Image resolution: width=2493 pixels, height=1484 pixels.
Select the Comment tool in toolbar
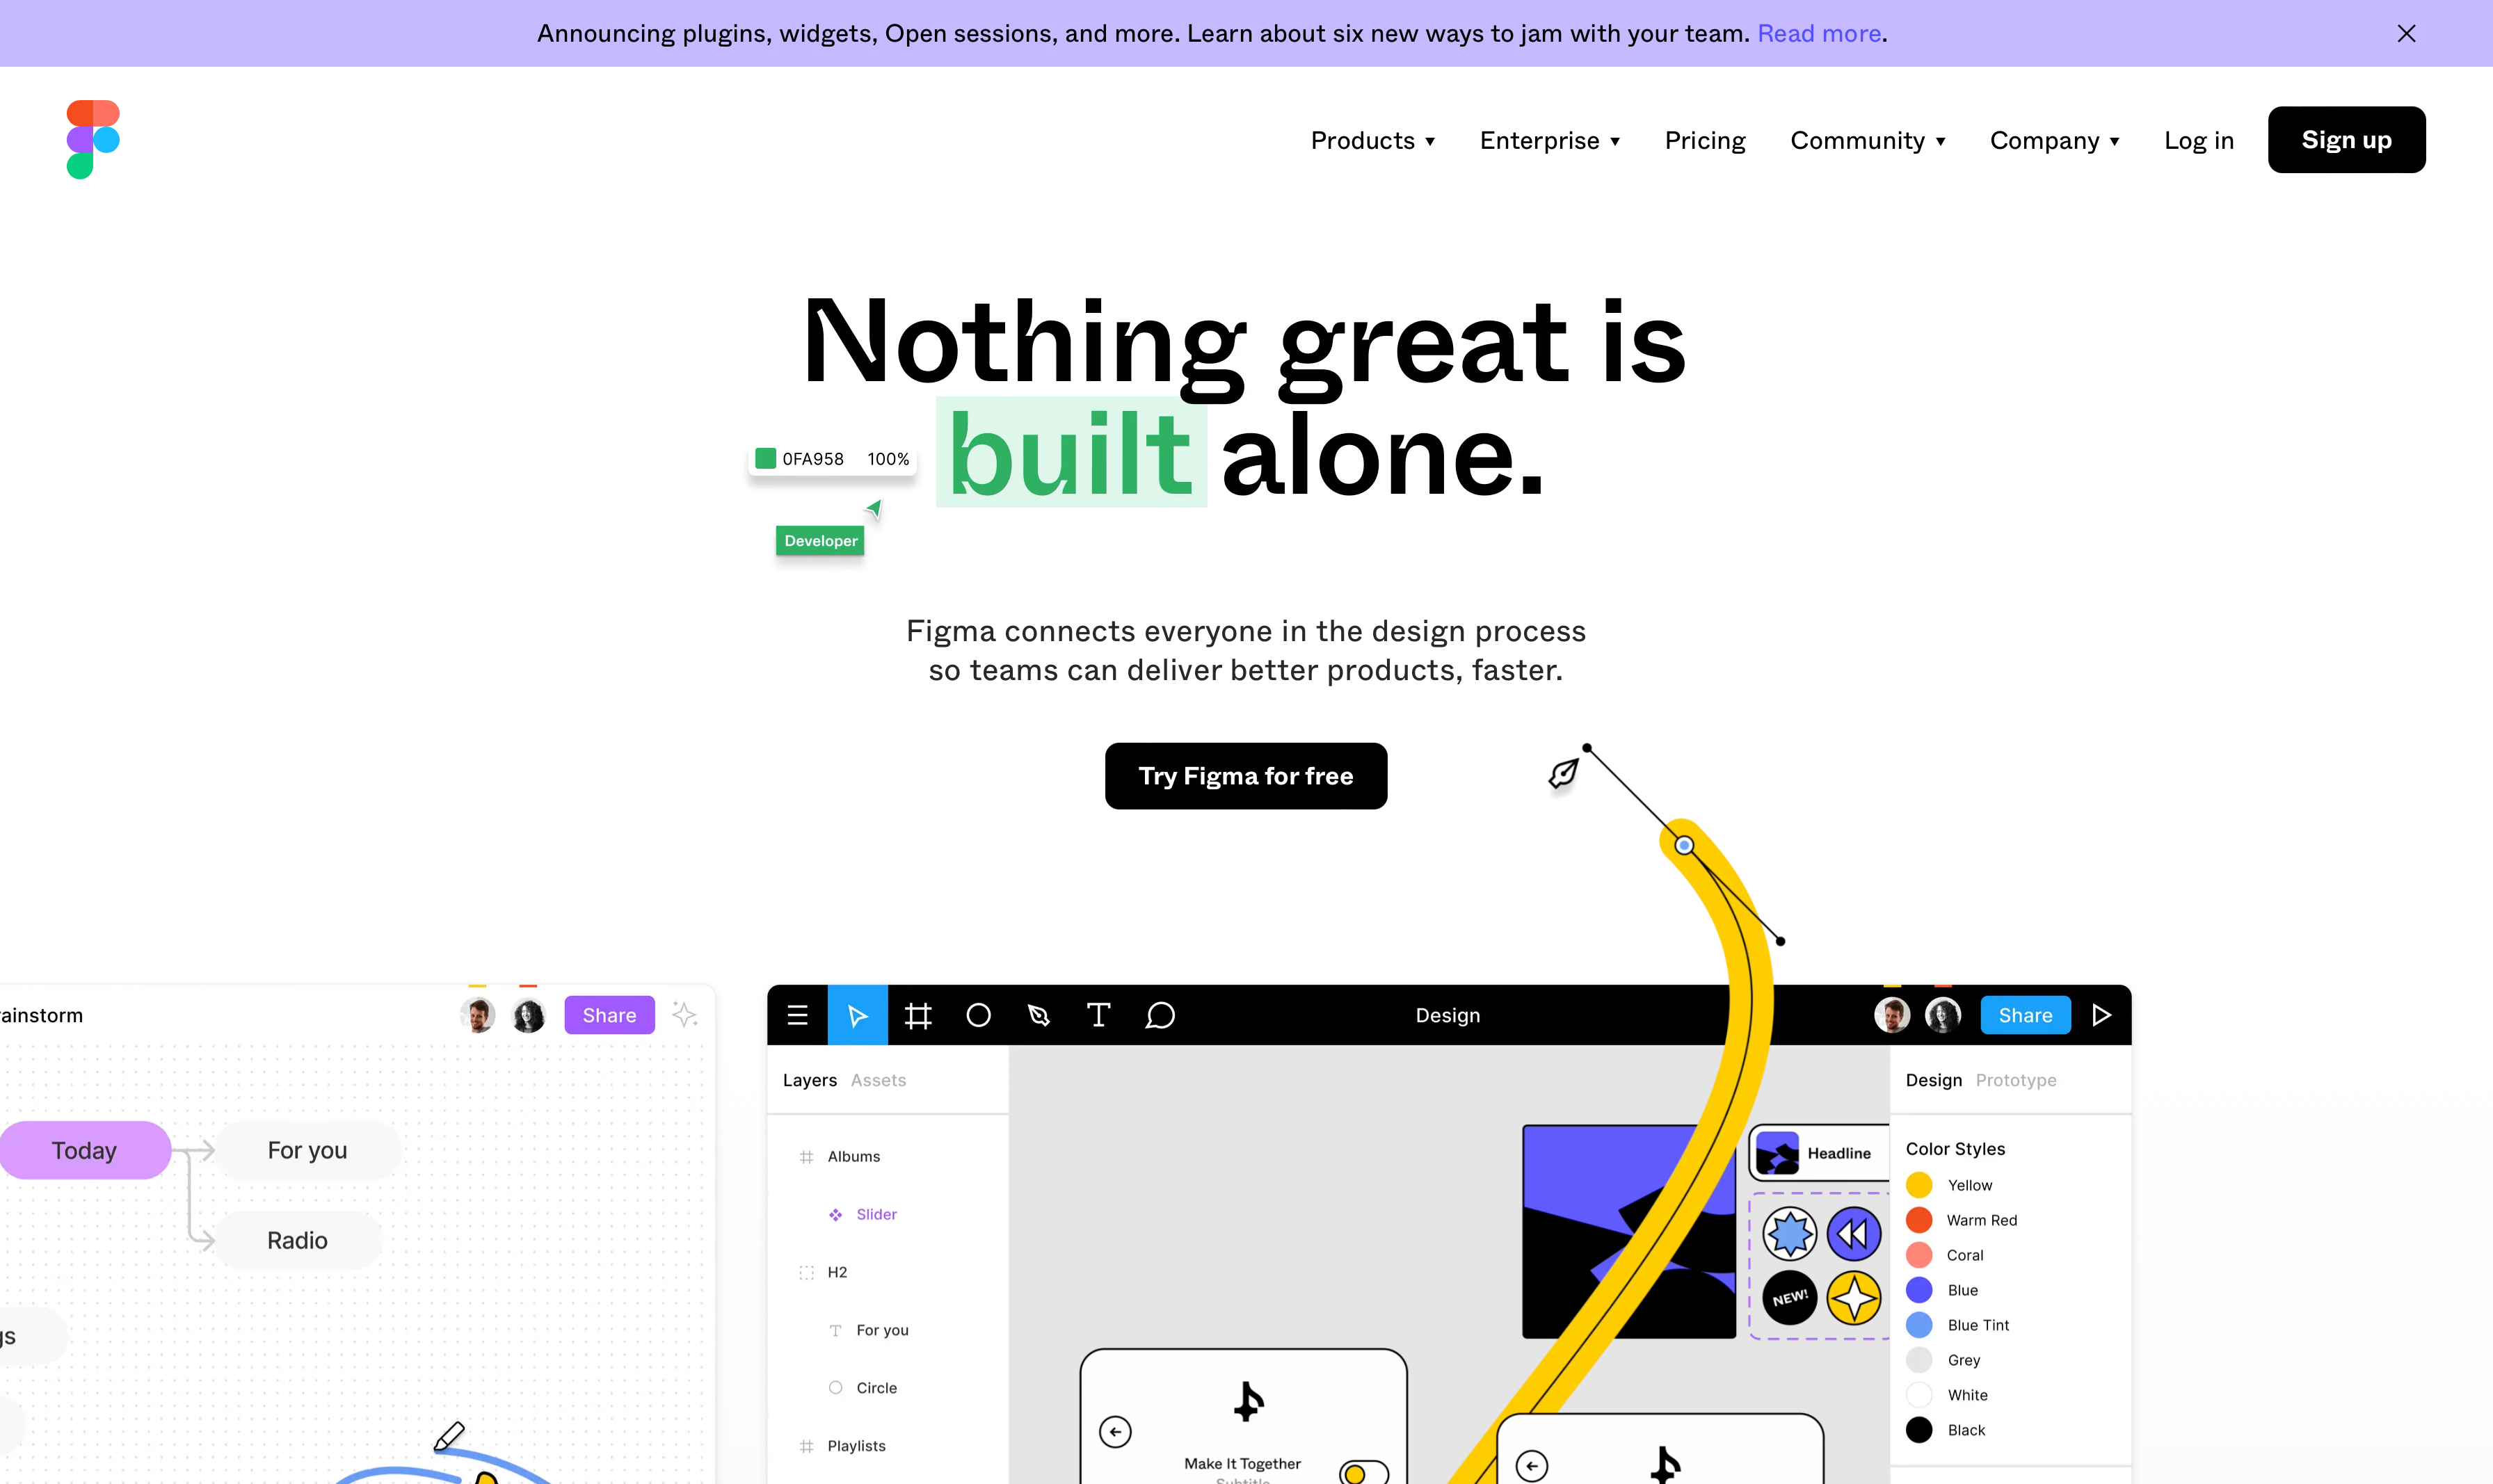click(1161, 1014)
